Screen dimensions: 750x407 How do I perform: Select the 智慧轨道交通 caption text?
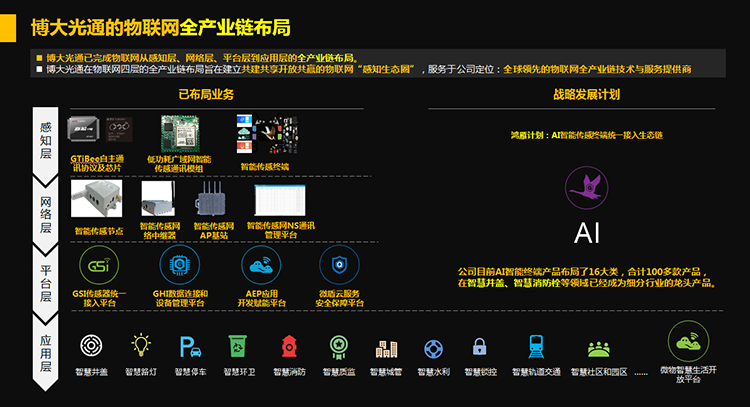(536, 372)
